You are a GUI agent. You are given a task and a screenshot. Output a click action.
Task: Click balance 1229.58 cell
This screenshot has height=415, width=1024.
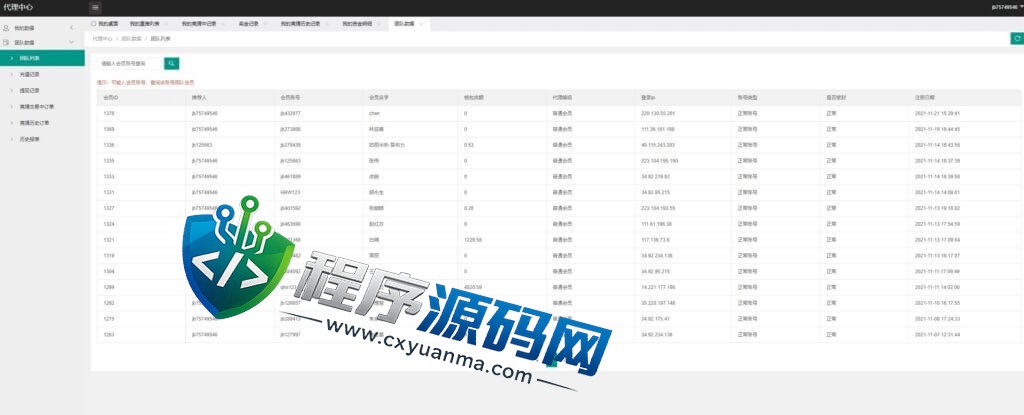473,240
